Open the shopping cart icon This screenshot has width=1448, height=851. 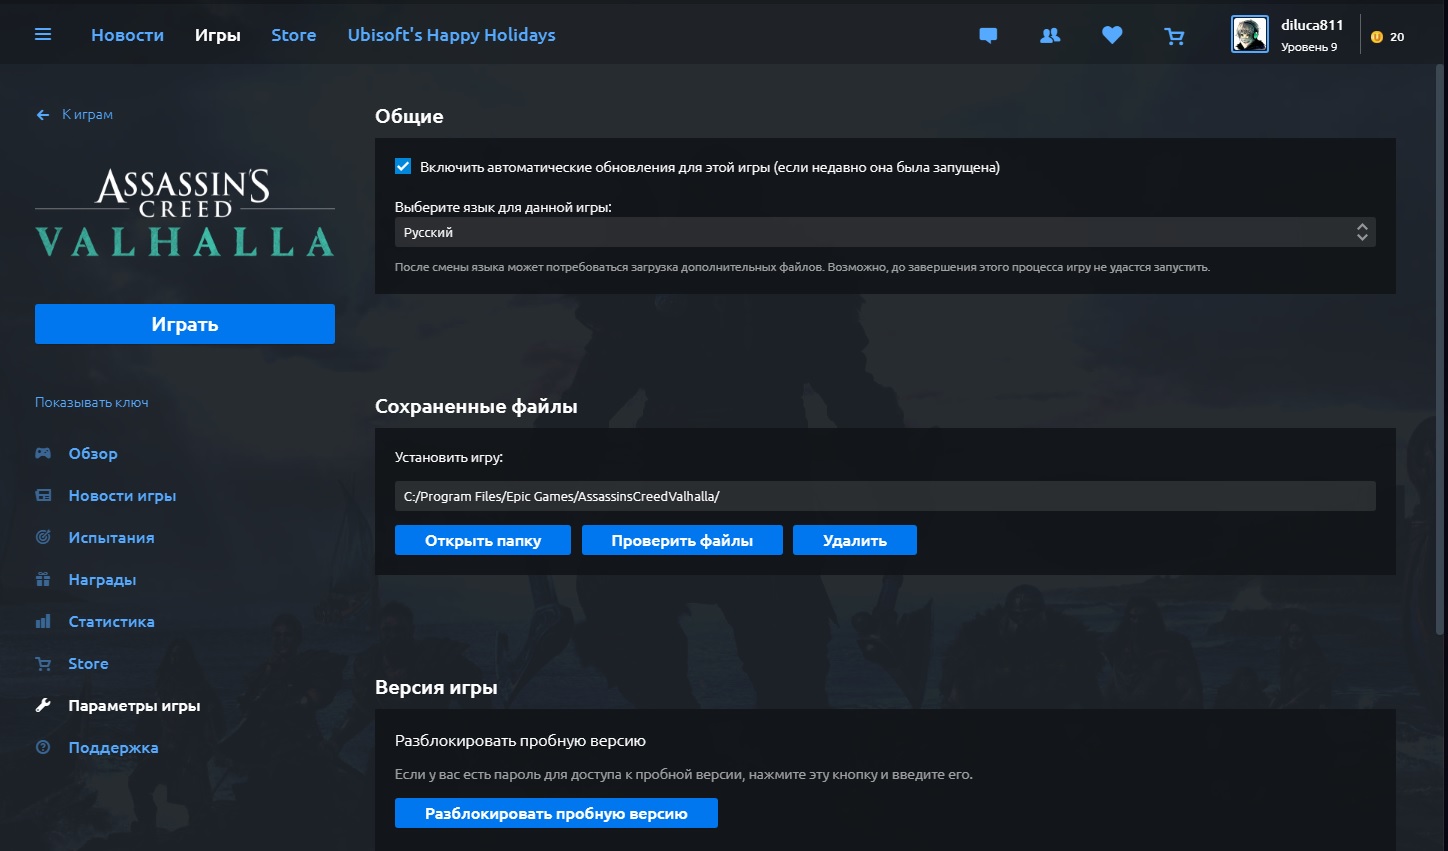tap(1175, 36)
